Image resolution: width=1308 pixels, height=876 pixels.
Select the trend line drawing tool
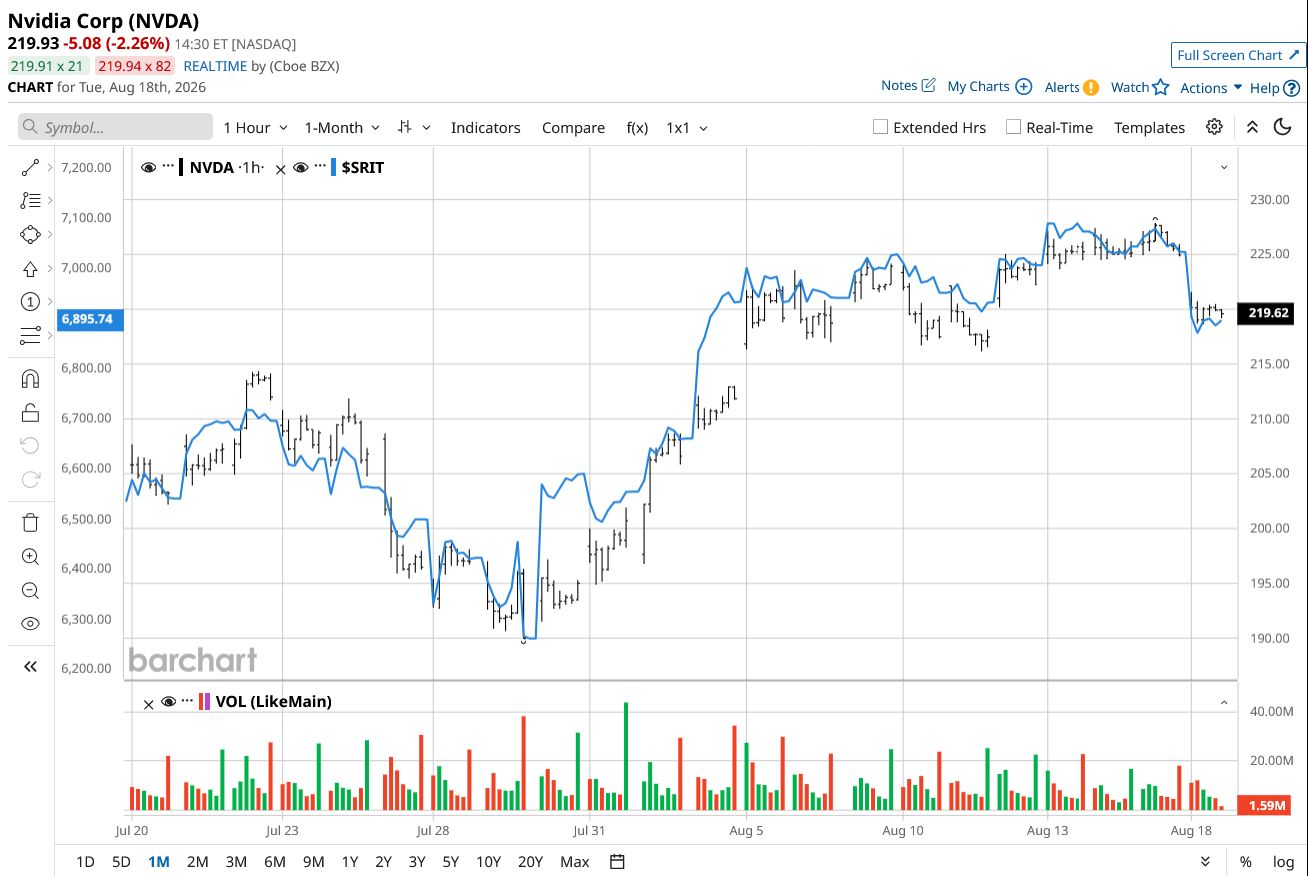pos(30,168)
